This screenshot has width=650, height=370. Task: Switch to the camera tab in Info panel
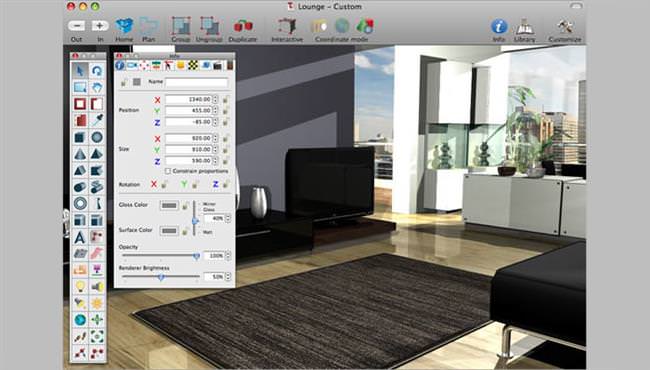[132, 65]
